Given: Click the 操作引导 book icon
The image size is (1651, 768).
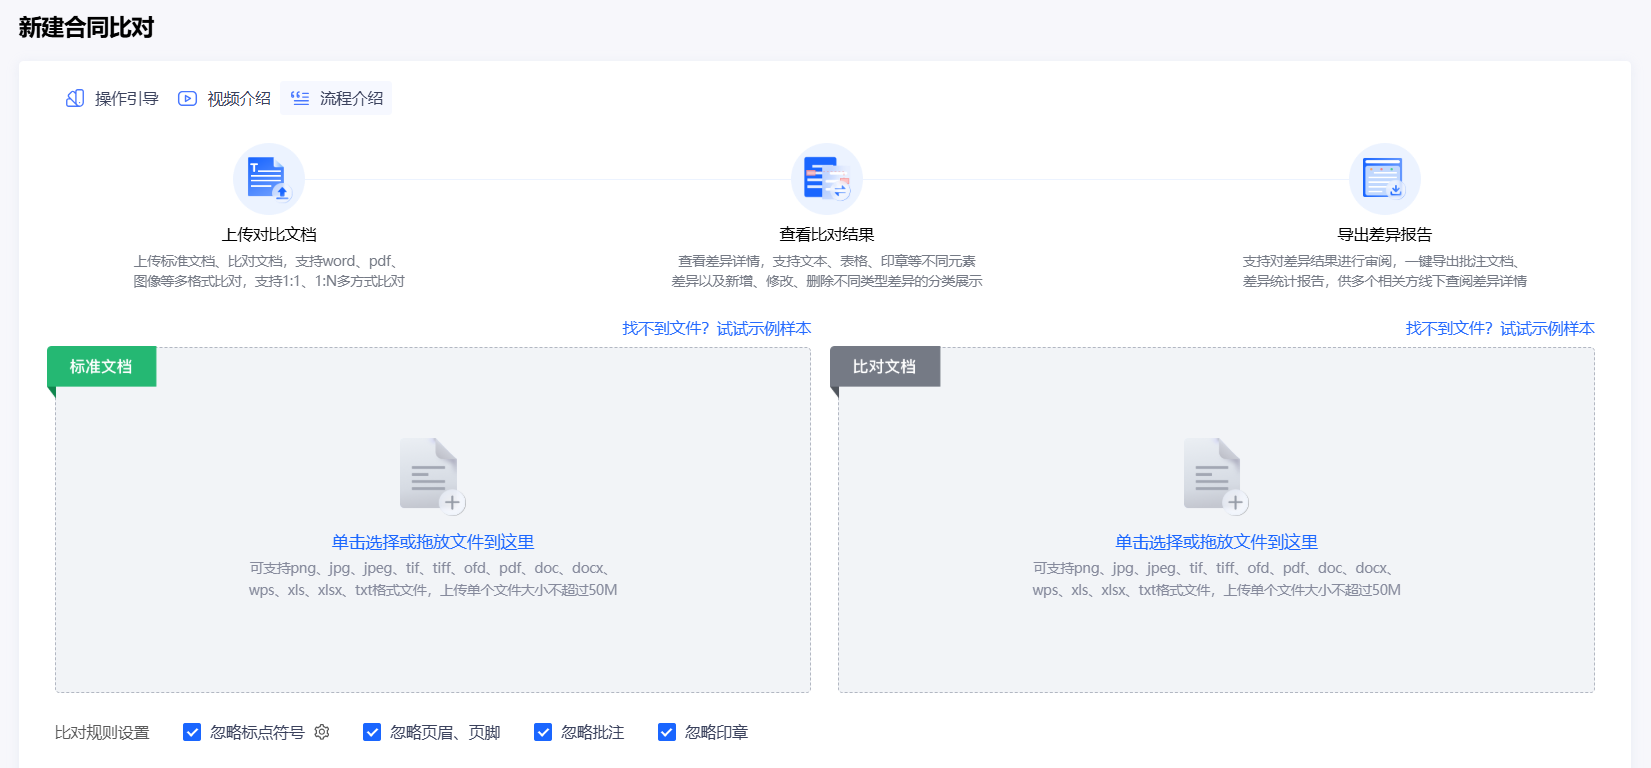Looking at the screenshot, I should pos(75,98).
